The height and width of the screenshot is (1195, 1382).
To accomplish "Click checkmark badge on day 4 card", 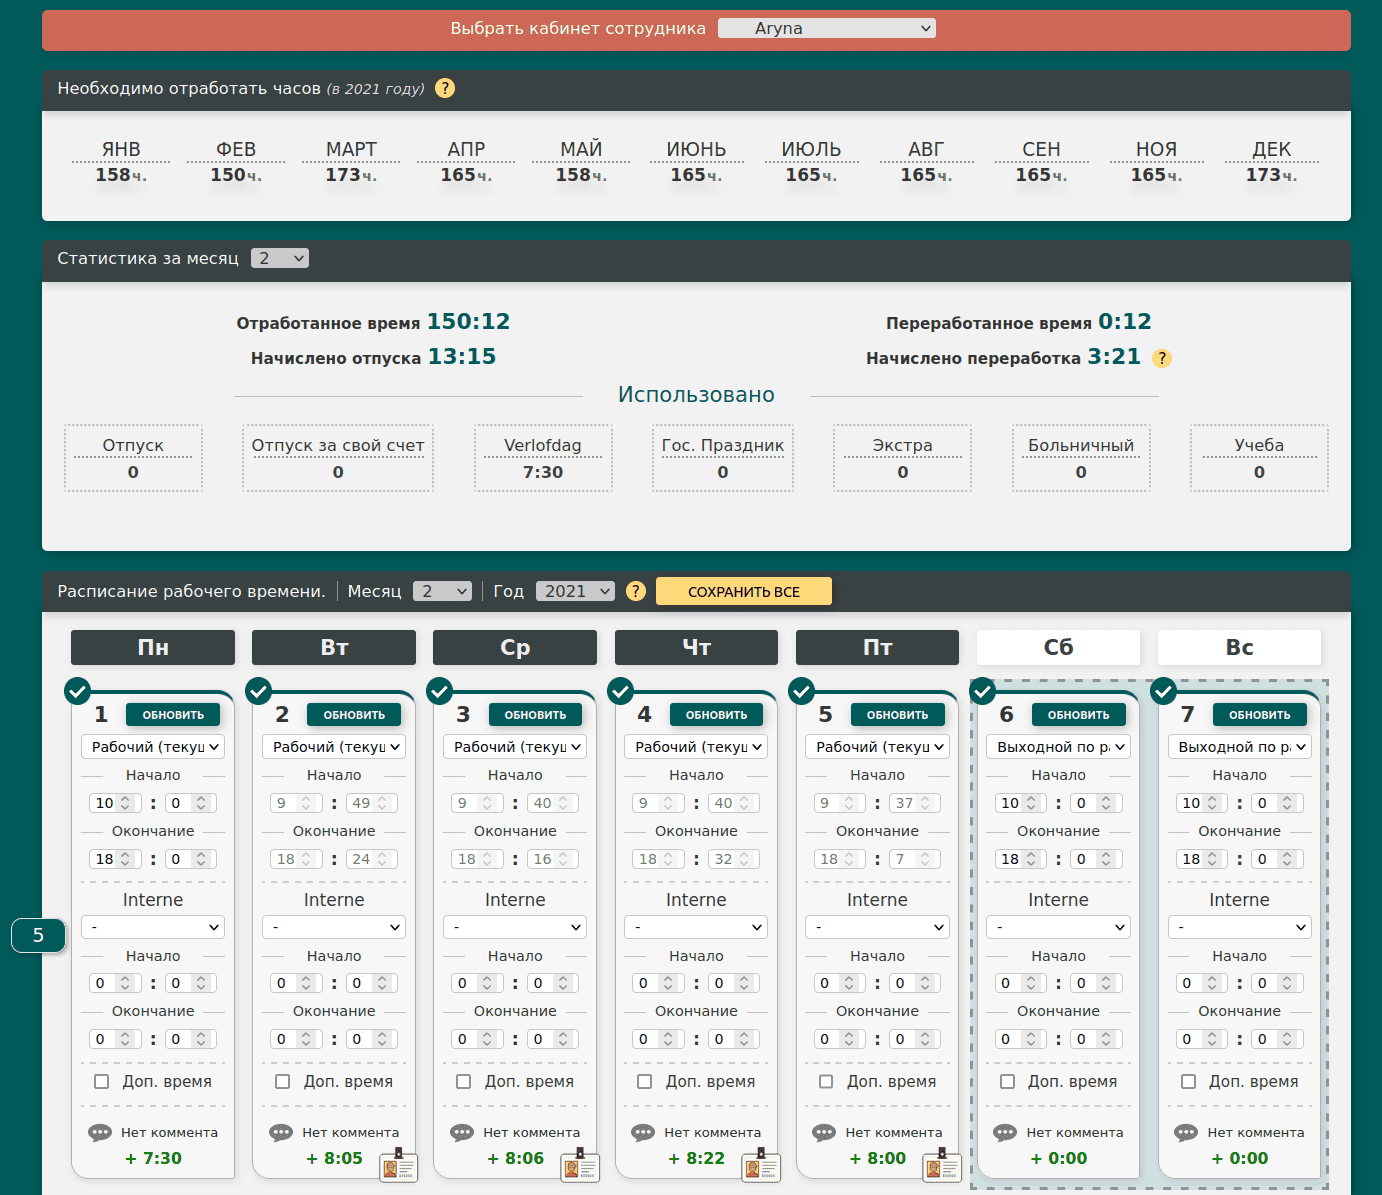I will click(x=620, y=691).
